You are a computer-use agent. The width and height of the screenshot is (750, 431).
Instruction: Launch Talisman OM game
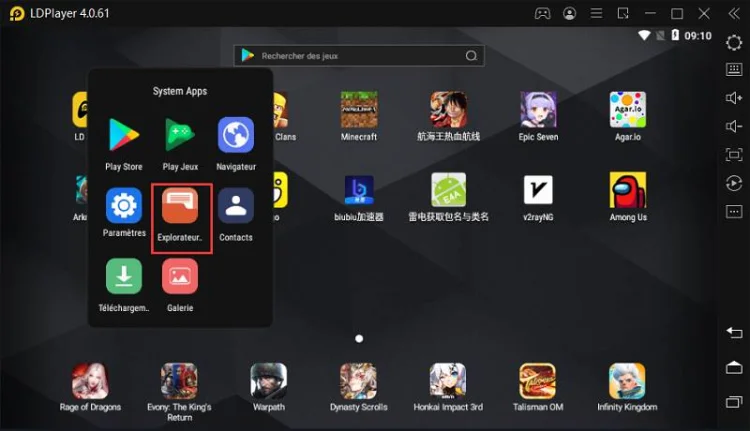pos(538,381)
